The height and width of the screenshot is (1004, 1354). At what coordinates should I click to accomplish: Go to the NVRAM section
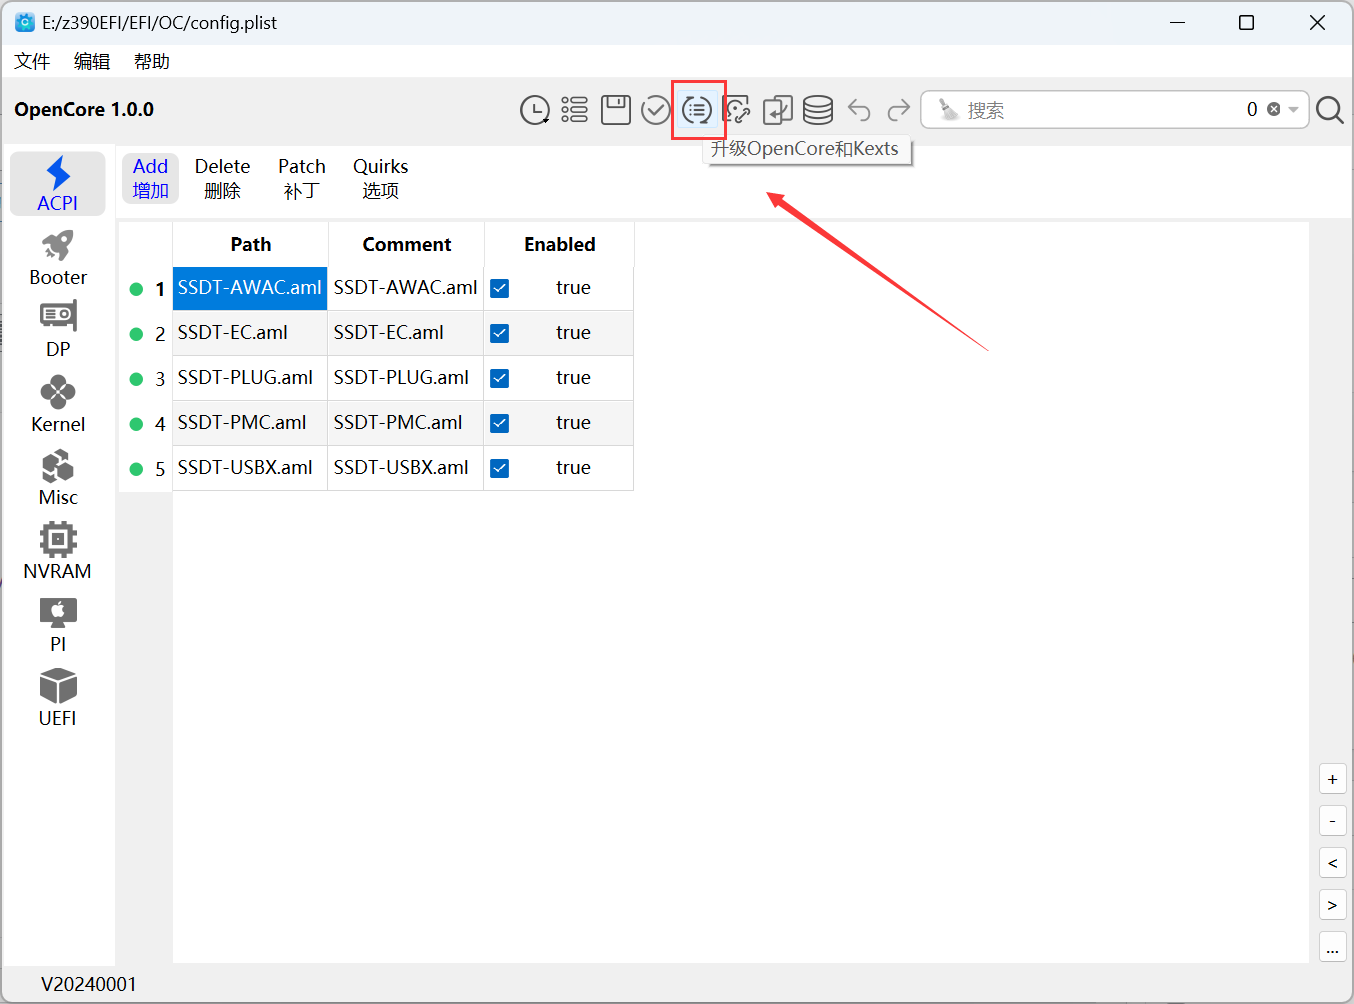(x=58, y=551)
